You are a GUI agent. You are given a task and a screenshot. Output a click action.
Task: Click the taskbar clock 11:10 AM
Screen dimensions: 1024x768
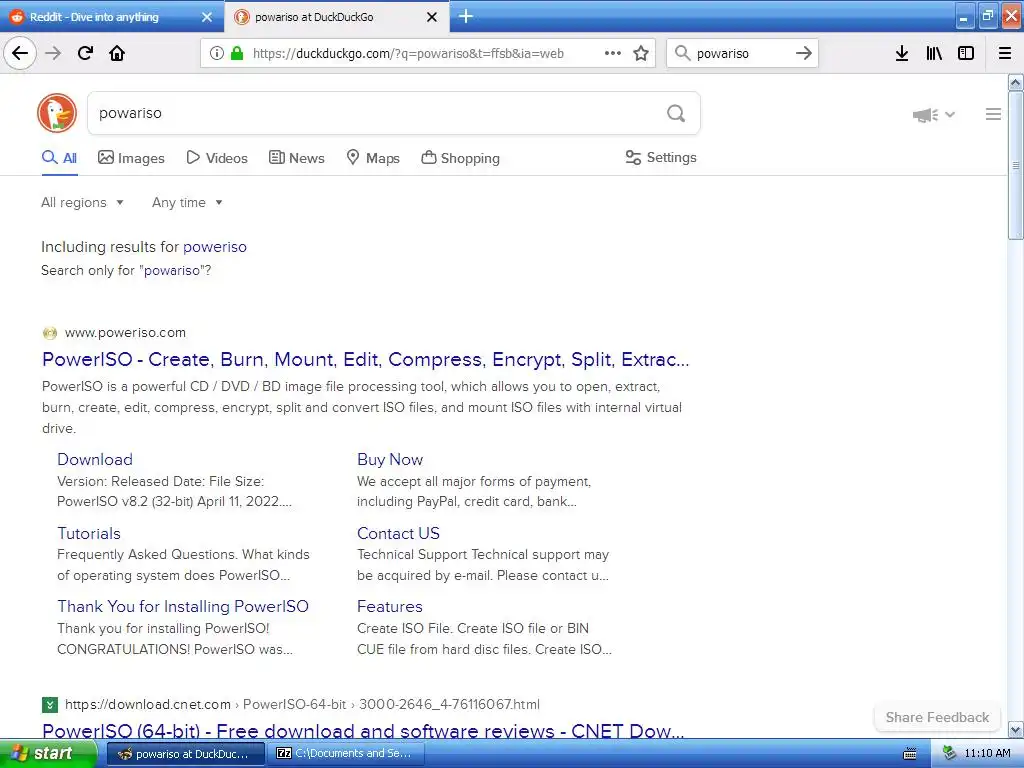point(987,753)
